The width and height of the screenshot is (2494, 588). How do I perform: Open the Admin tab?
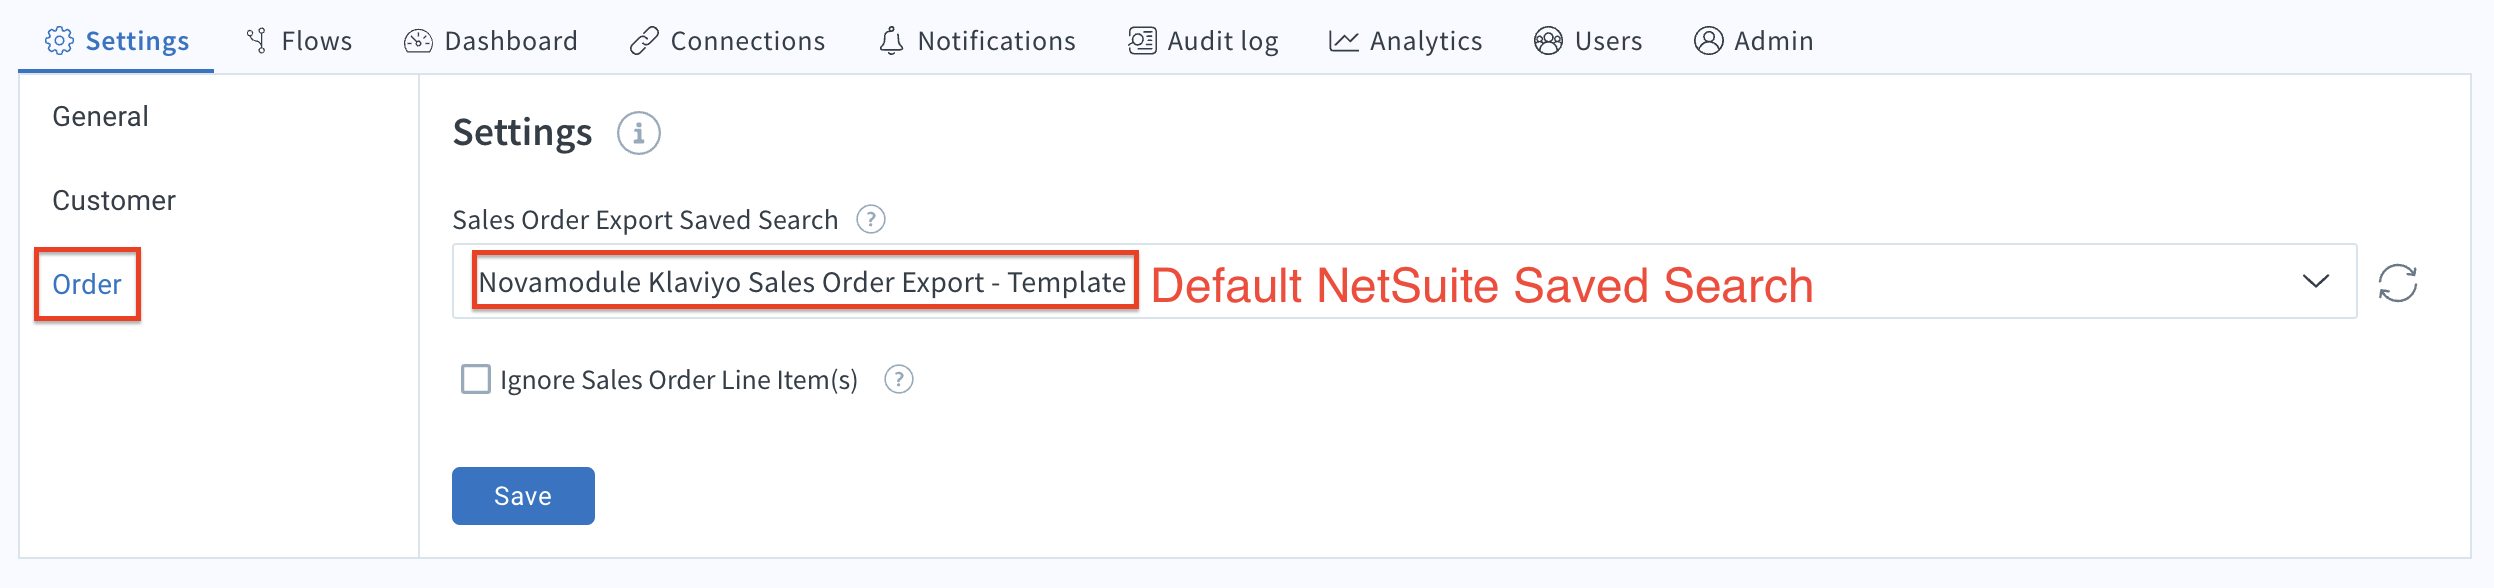pos(1753,41)
